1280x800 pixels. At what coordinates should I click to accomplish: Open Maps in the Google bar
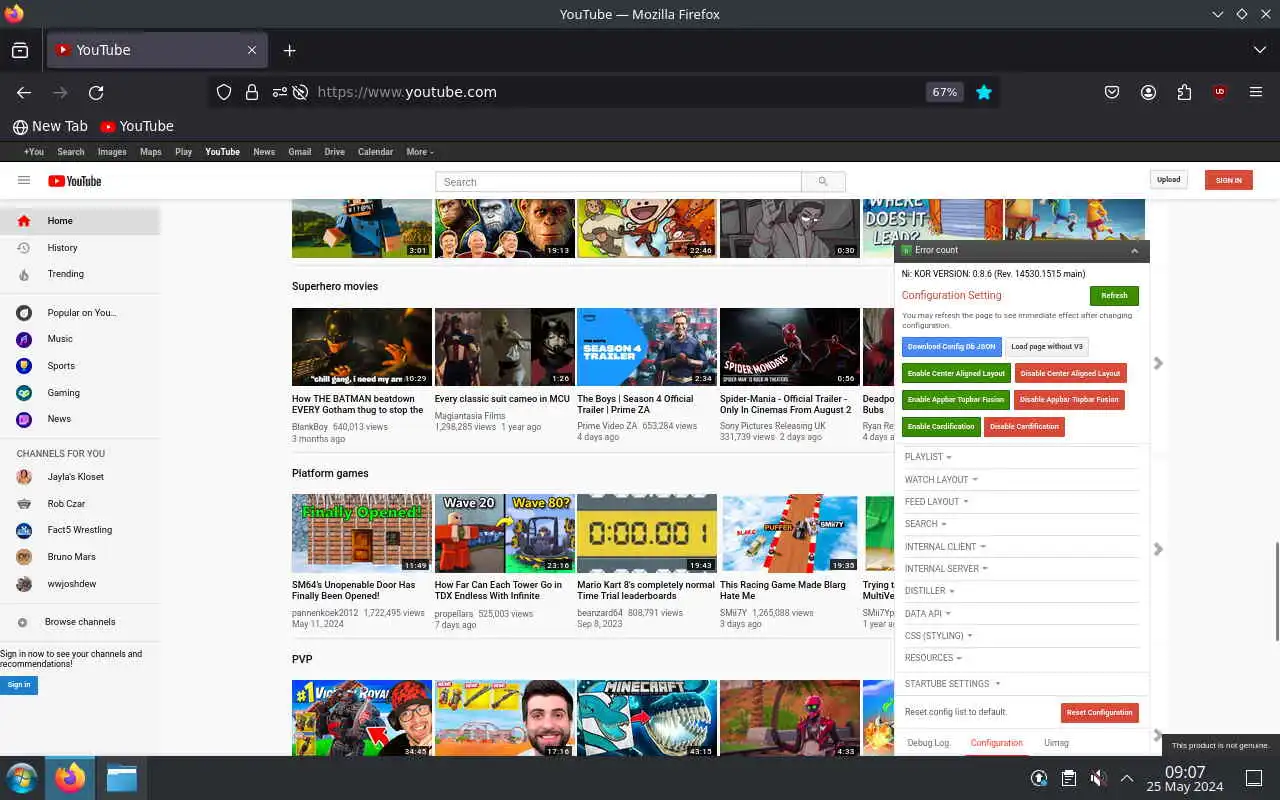[151, 152]
